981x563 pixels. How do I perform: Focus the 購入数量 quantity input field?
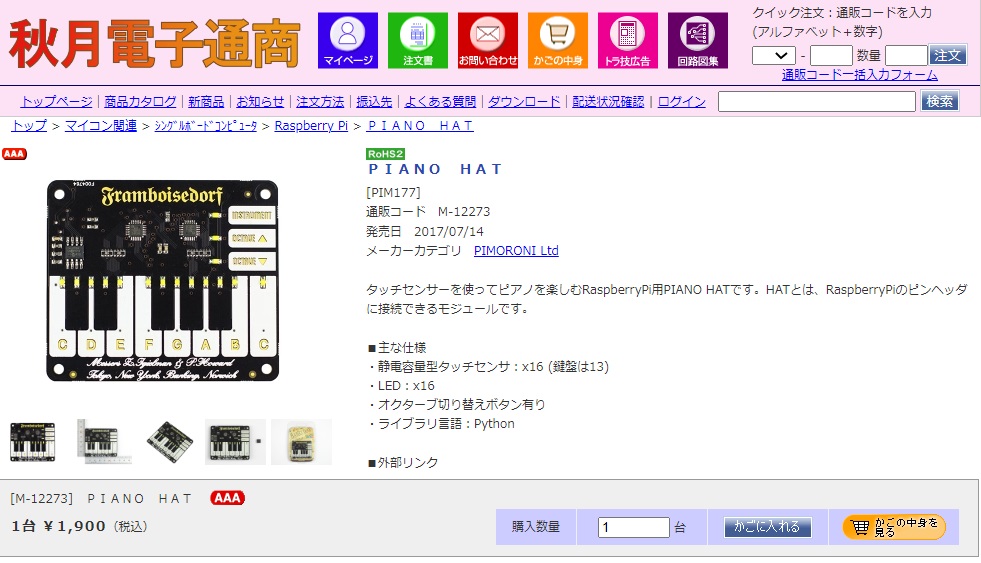[634, 527]
